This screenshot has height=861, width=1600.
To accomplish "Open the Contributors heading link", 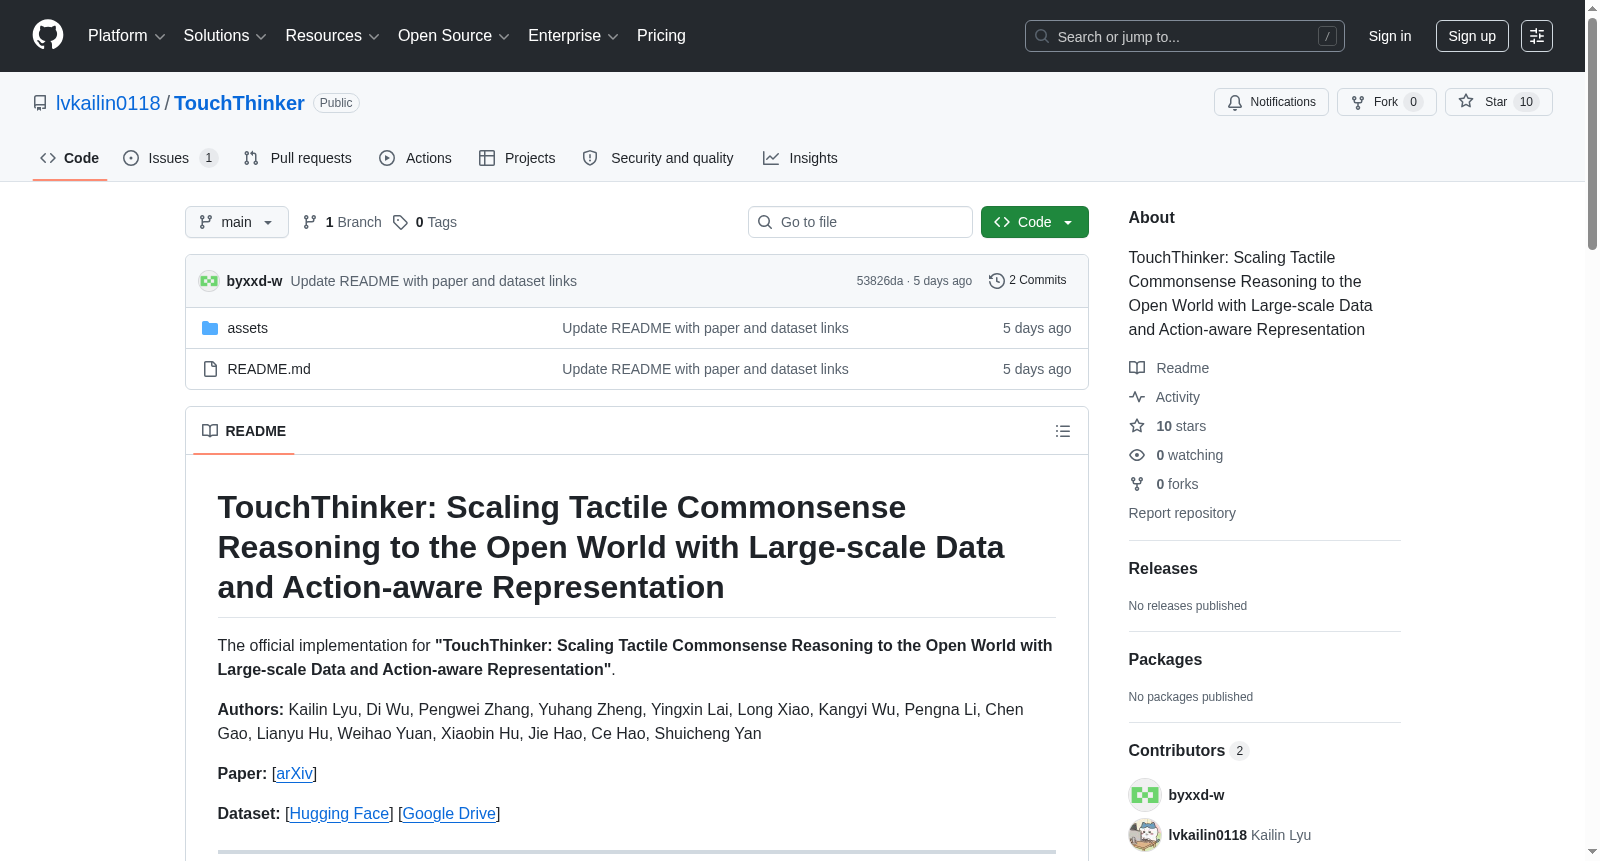I will 1188,750.
